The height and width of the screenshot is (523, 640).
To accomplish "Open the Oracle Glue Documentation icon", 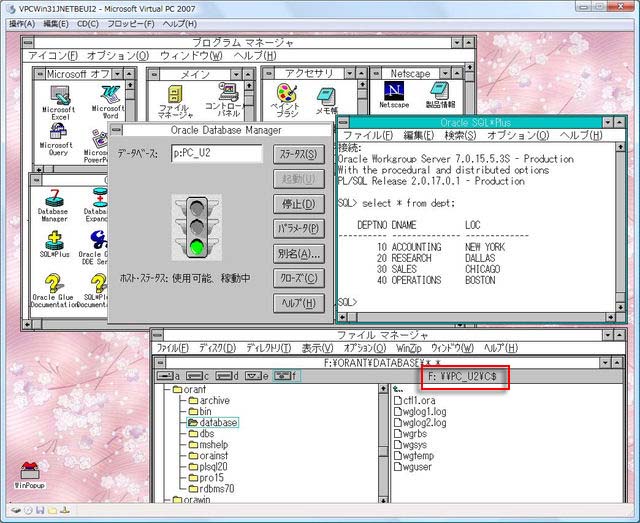I will tap(53, 291).
